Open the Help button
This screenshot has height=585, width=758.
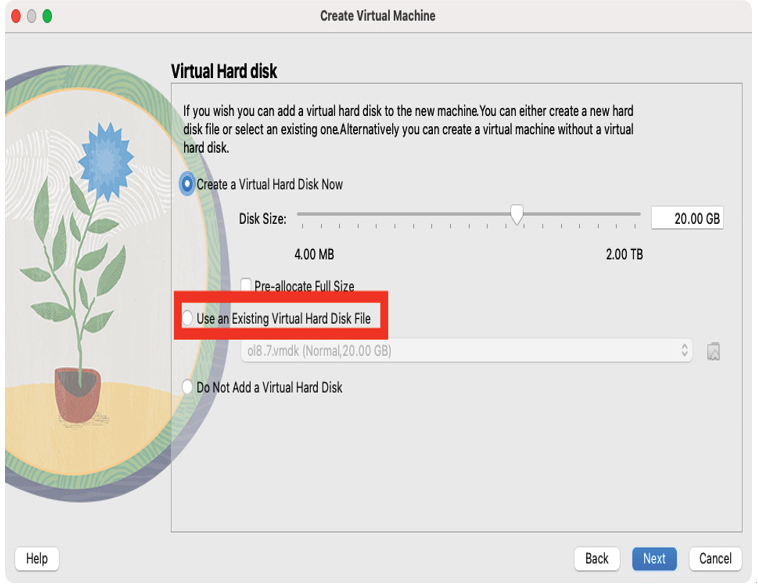(37, 558)
